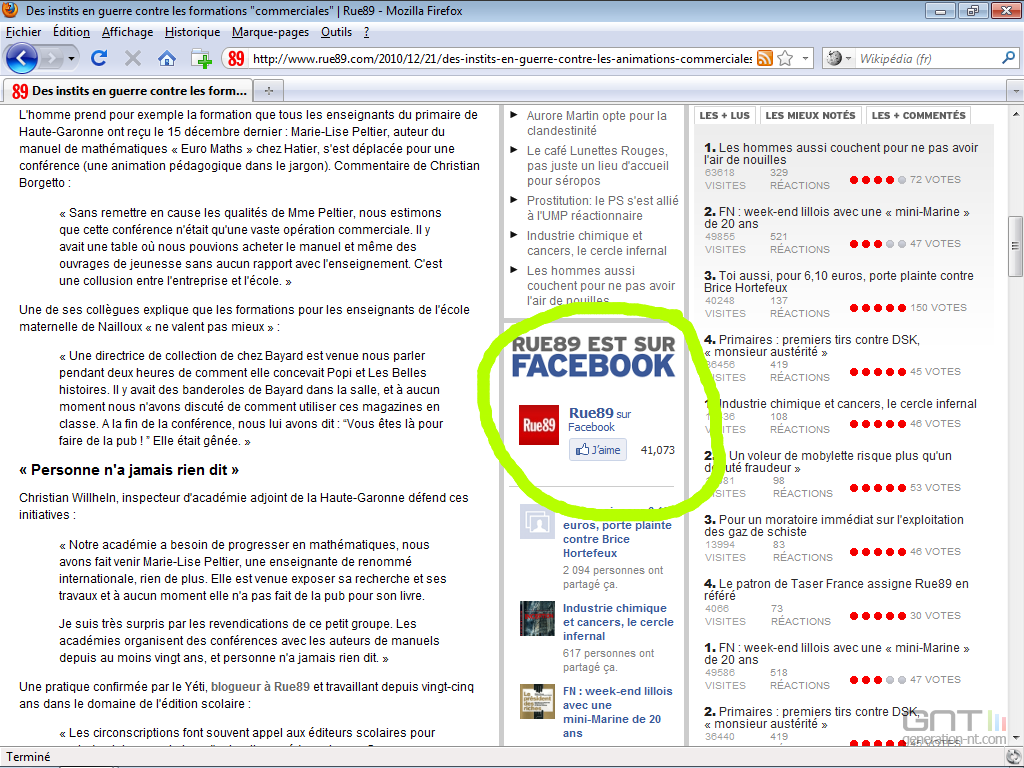Open the back/forward history dropdown arrow

(71, 59)
